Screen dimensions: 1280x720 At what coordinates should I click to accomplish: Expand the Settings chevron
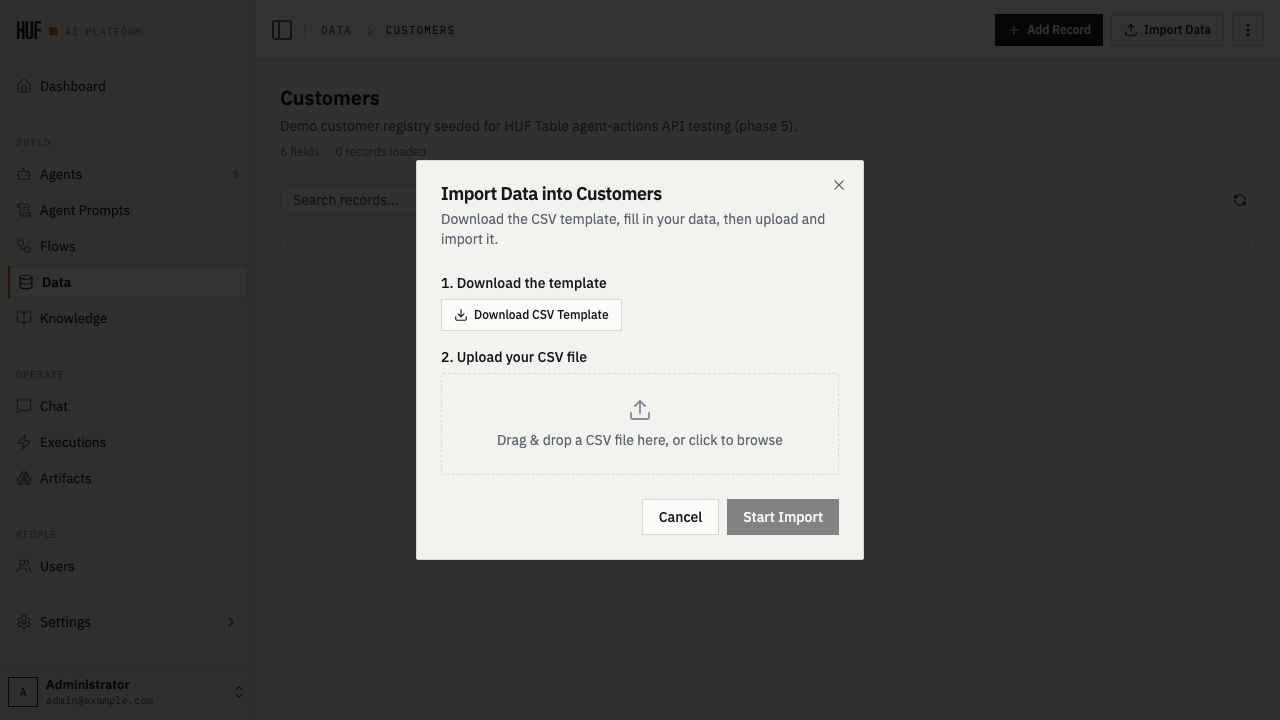click(x=231, y=622)
